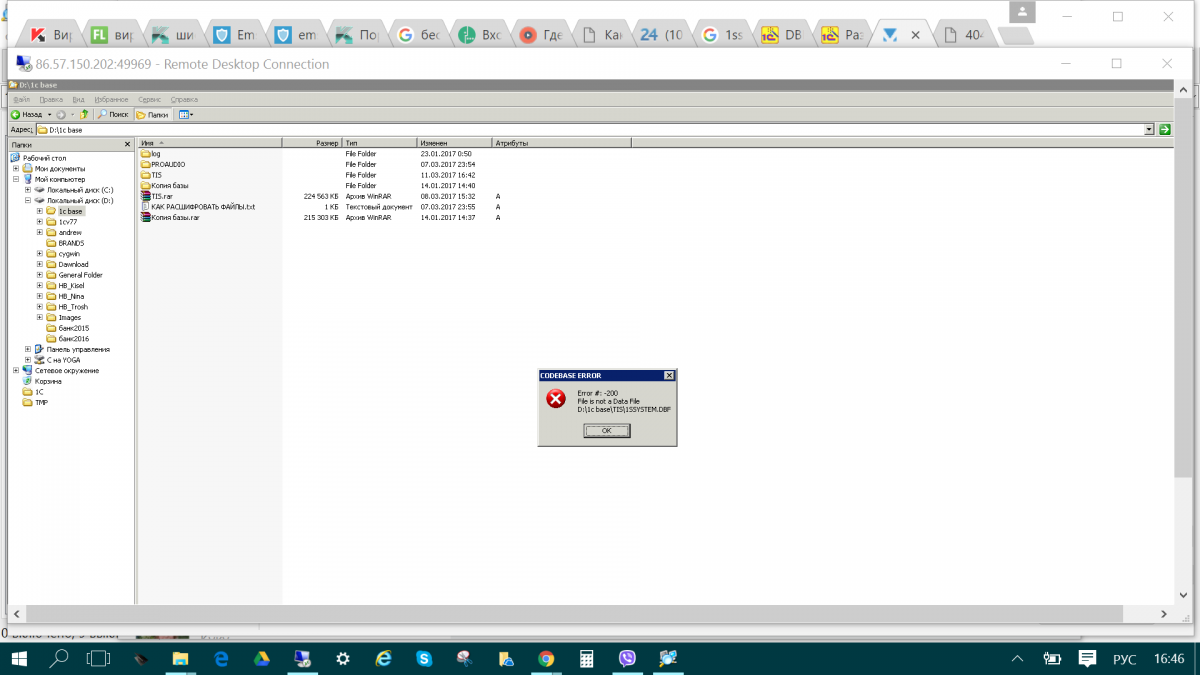Close the CODEBASE ERROR dialog with X
Viewport: 1200px width, 675px height.
click(669, 375)
